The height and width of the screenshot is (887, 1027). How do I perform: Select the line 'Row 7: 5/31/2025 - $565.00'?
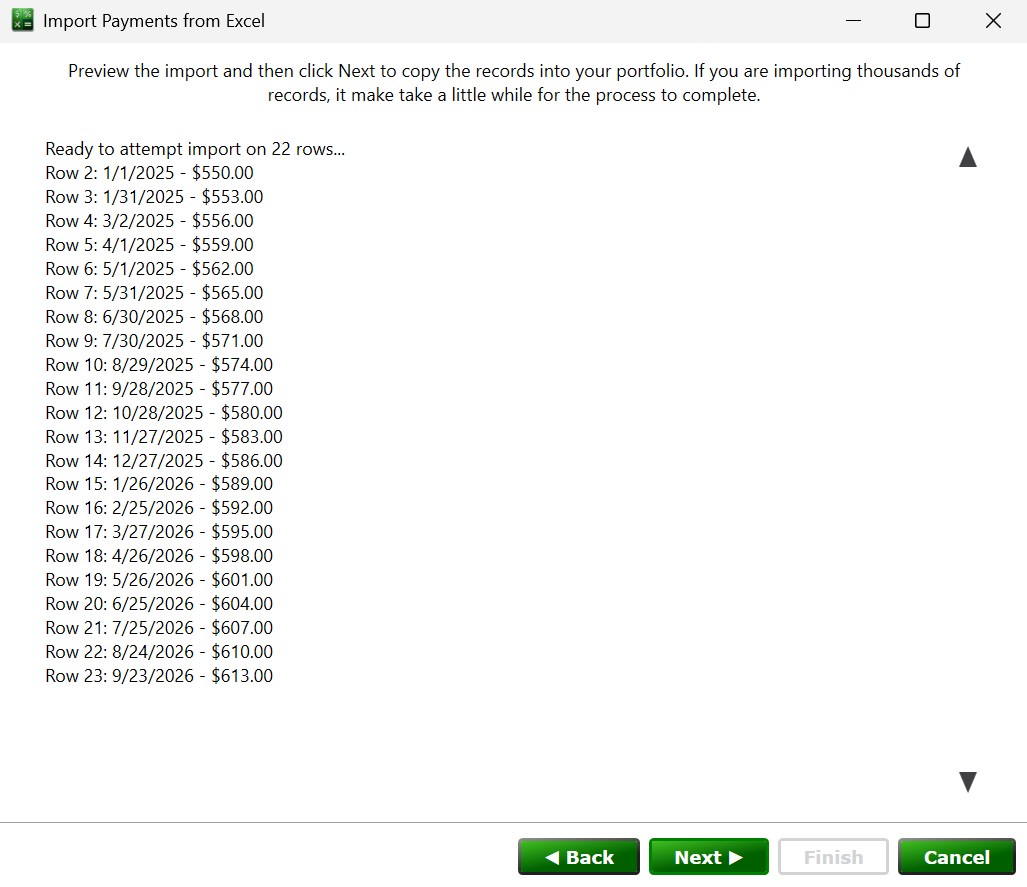click(154, 293)
